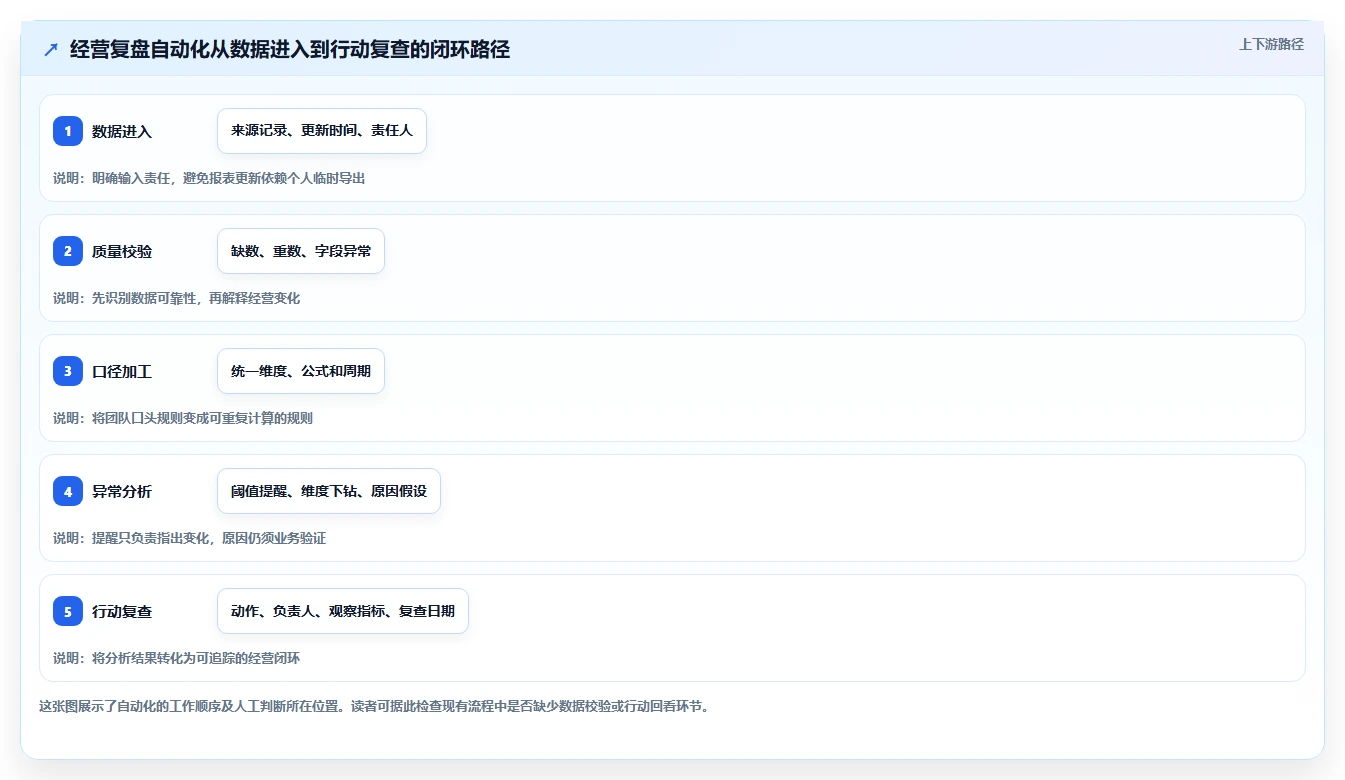Click the arrow icon beside the title
The image size is (1345, 780).
point(51,50)
